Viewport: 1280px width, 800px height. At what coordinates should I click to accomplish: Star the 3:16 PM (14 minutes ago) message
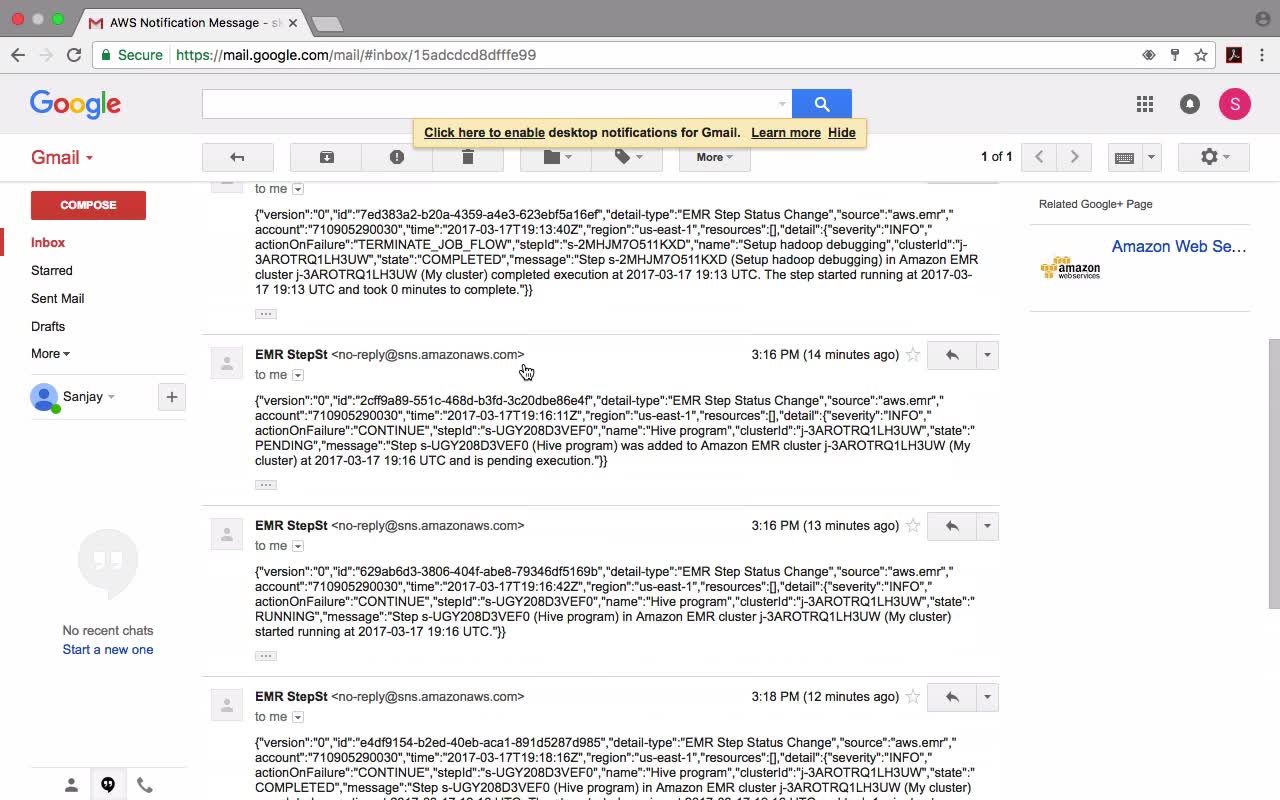[x=912, y=355]
